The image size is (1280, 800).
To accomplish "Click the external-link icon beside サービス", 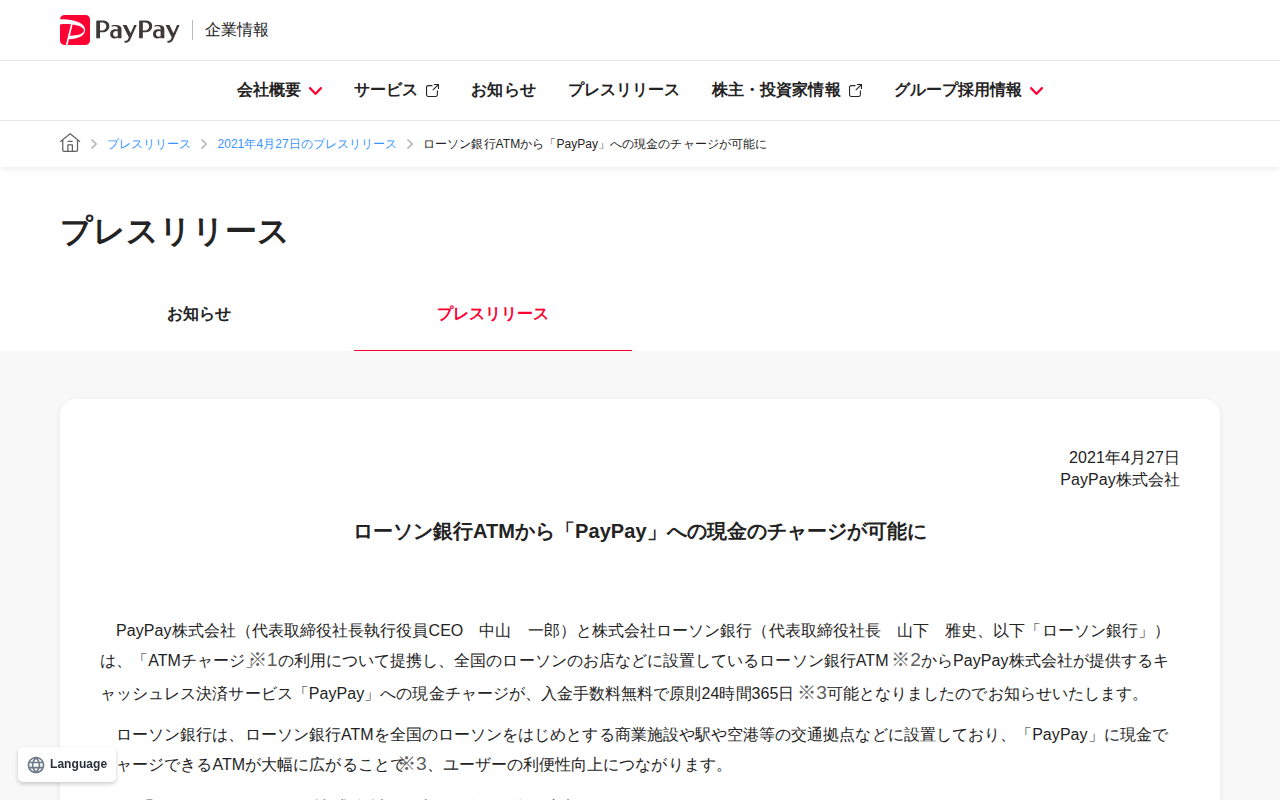I will click(432, 90).
